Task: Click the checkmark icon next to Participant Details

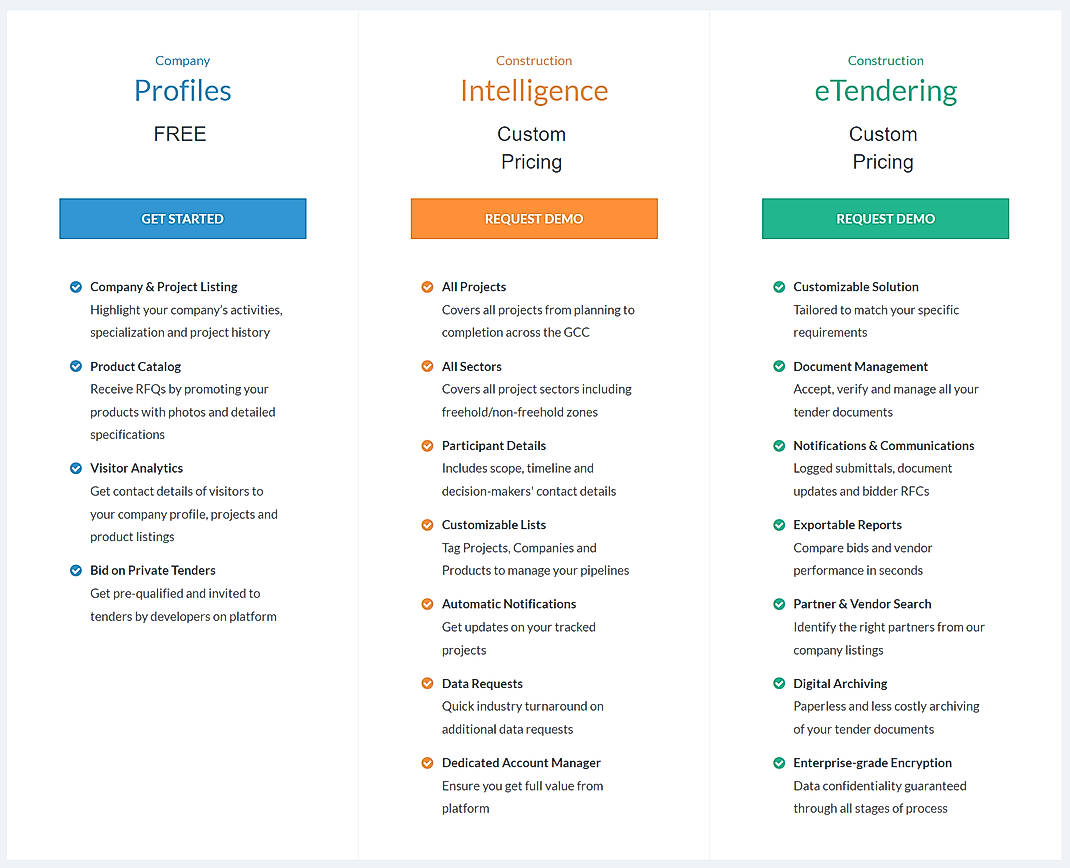Action: point(428,445)
